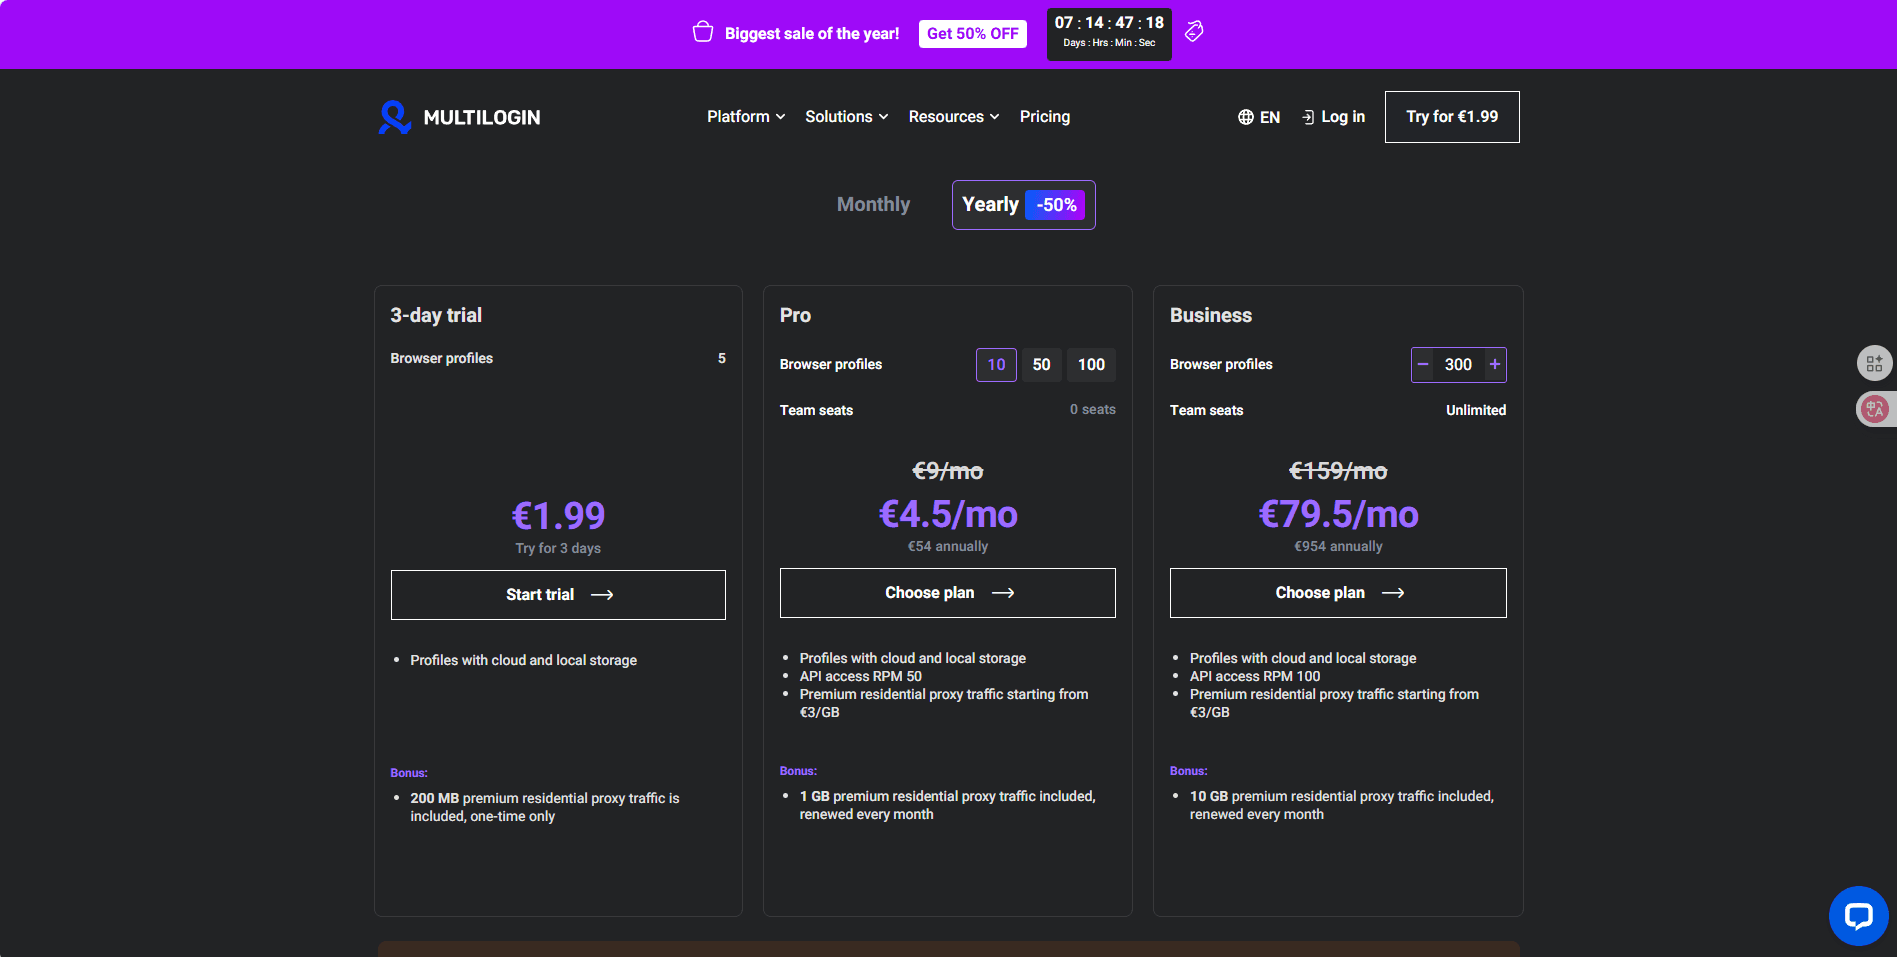Expand the Solutions menu
1897x957 pixels.
(845, 117)
